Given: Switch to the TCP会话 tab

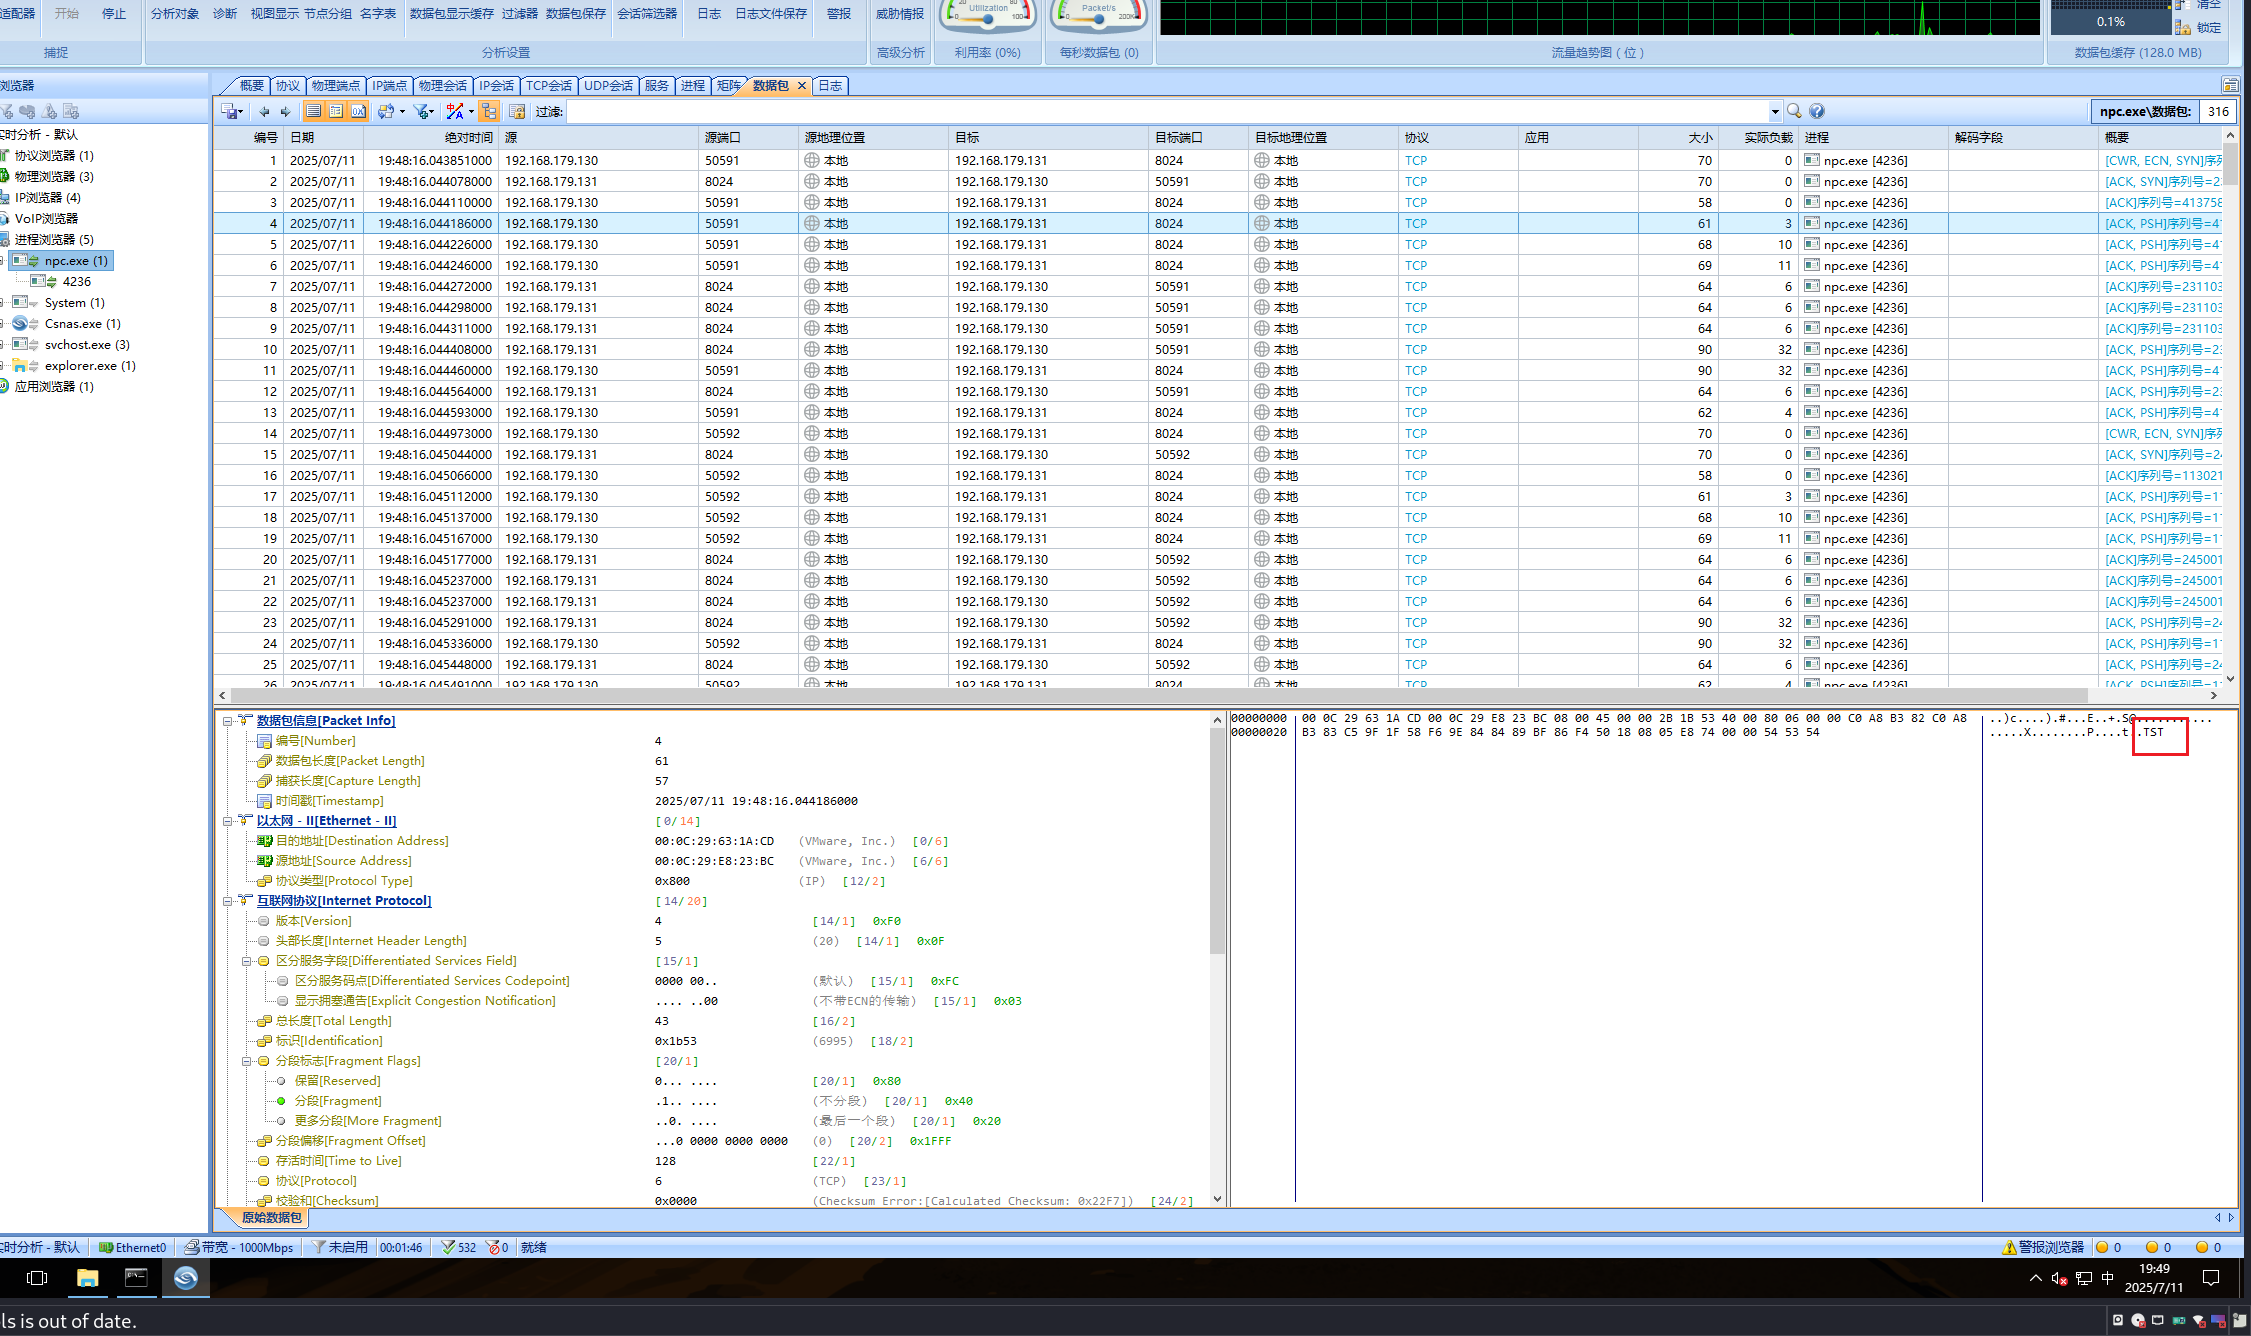Looking at the screenshot, I should click(548, 86).
